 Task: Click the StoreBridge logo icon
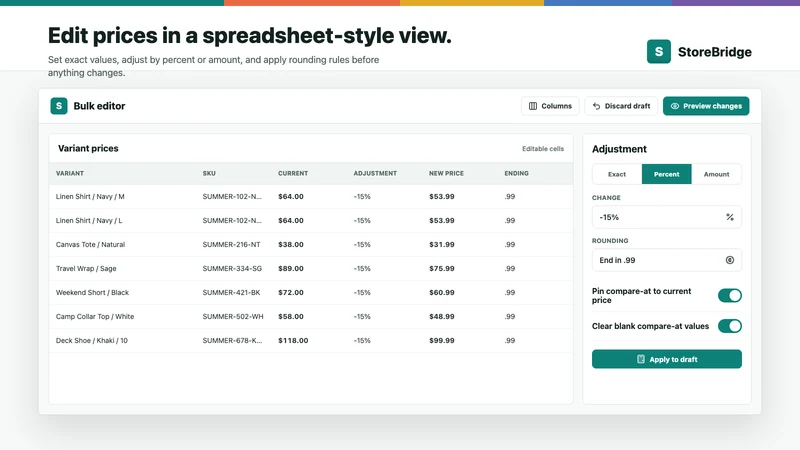[x=659, y=52]
